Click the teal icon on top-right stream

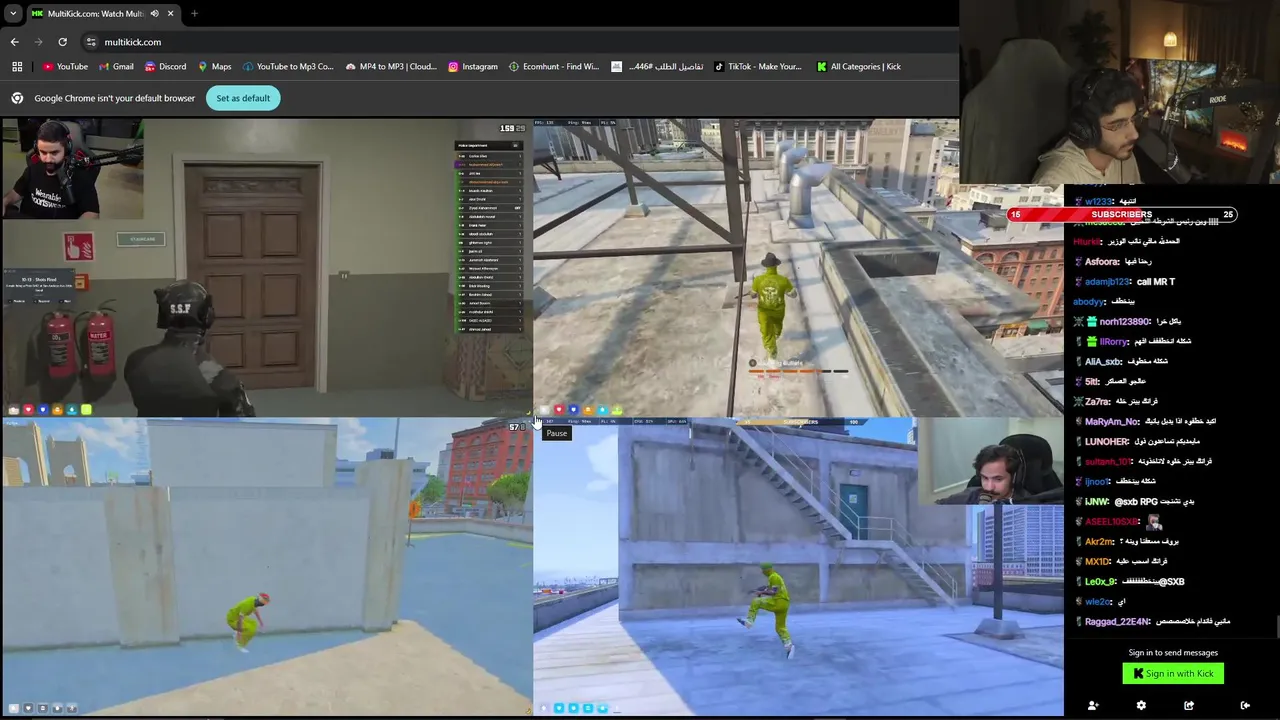pyautogui.click(x=602, y=410)
